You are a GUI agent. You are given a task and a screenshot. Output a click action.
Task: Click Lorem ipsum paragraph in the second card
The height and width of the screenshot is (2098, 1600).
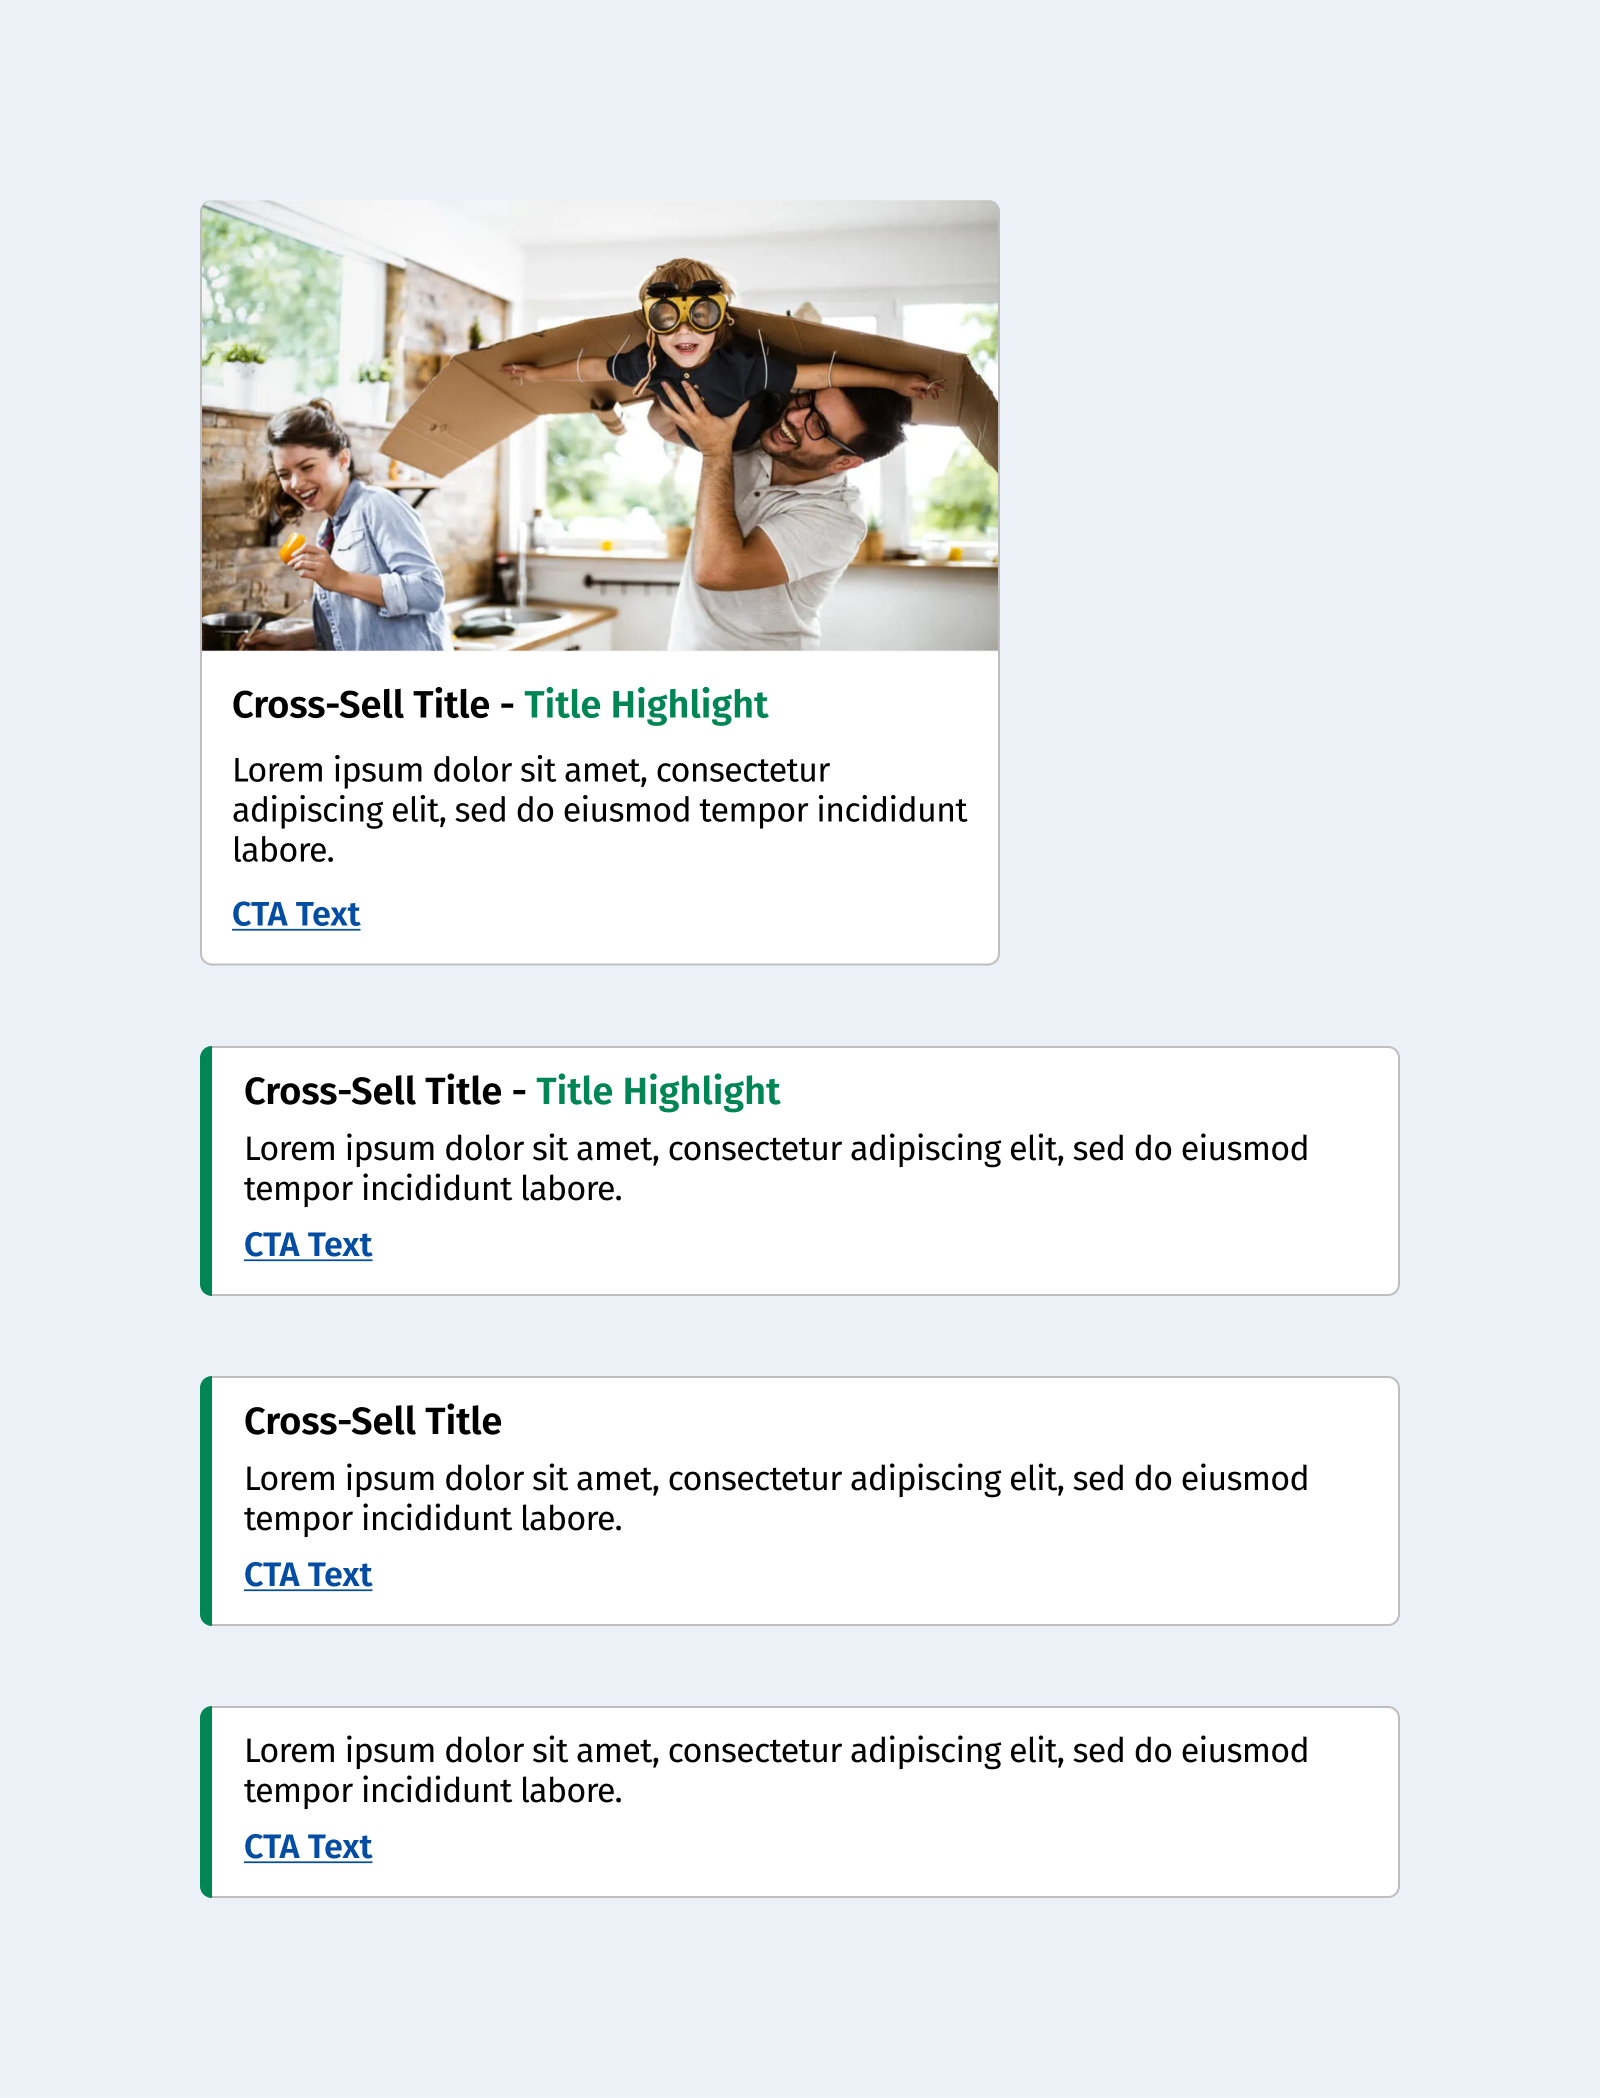[776, 1168]
